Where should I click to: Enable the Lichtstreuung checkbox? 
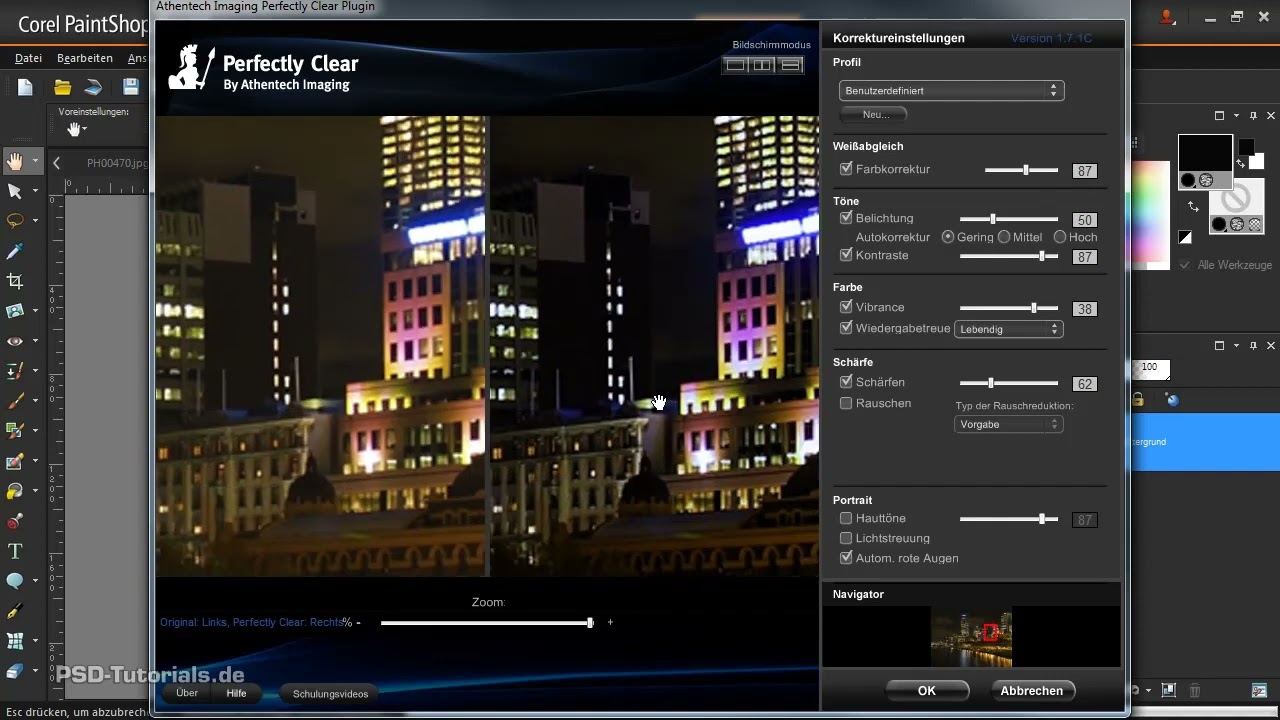click(x=847, y=538)
